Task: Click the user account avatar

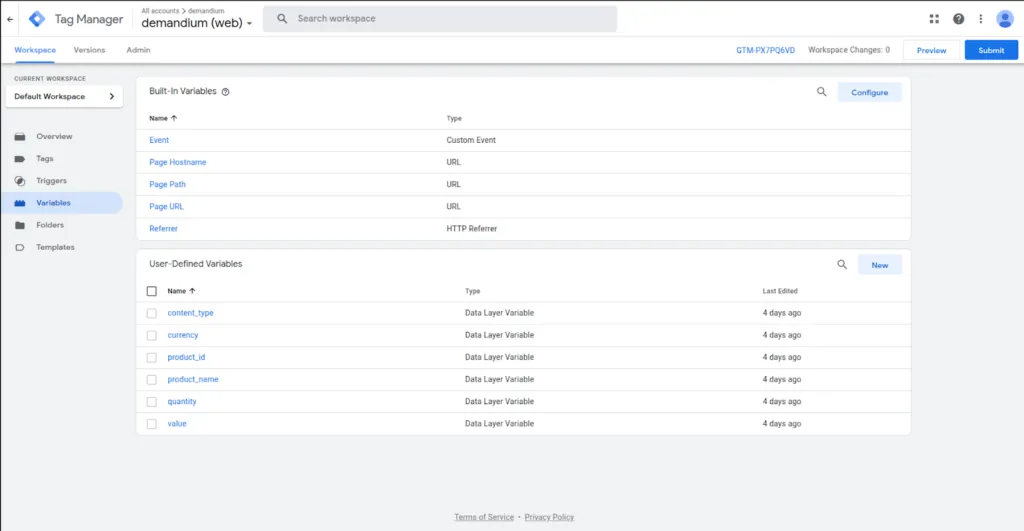Action: [x=1004, y=19]
